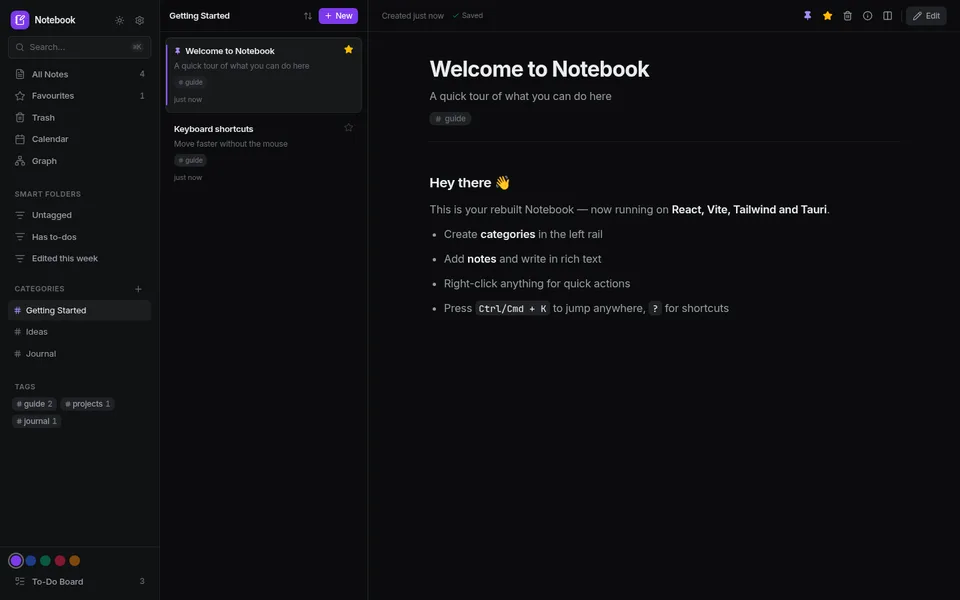Click the guide tag below the note title
This screenshot has width=960, height=600.
(x=450, y=119)
